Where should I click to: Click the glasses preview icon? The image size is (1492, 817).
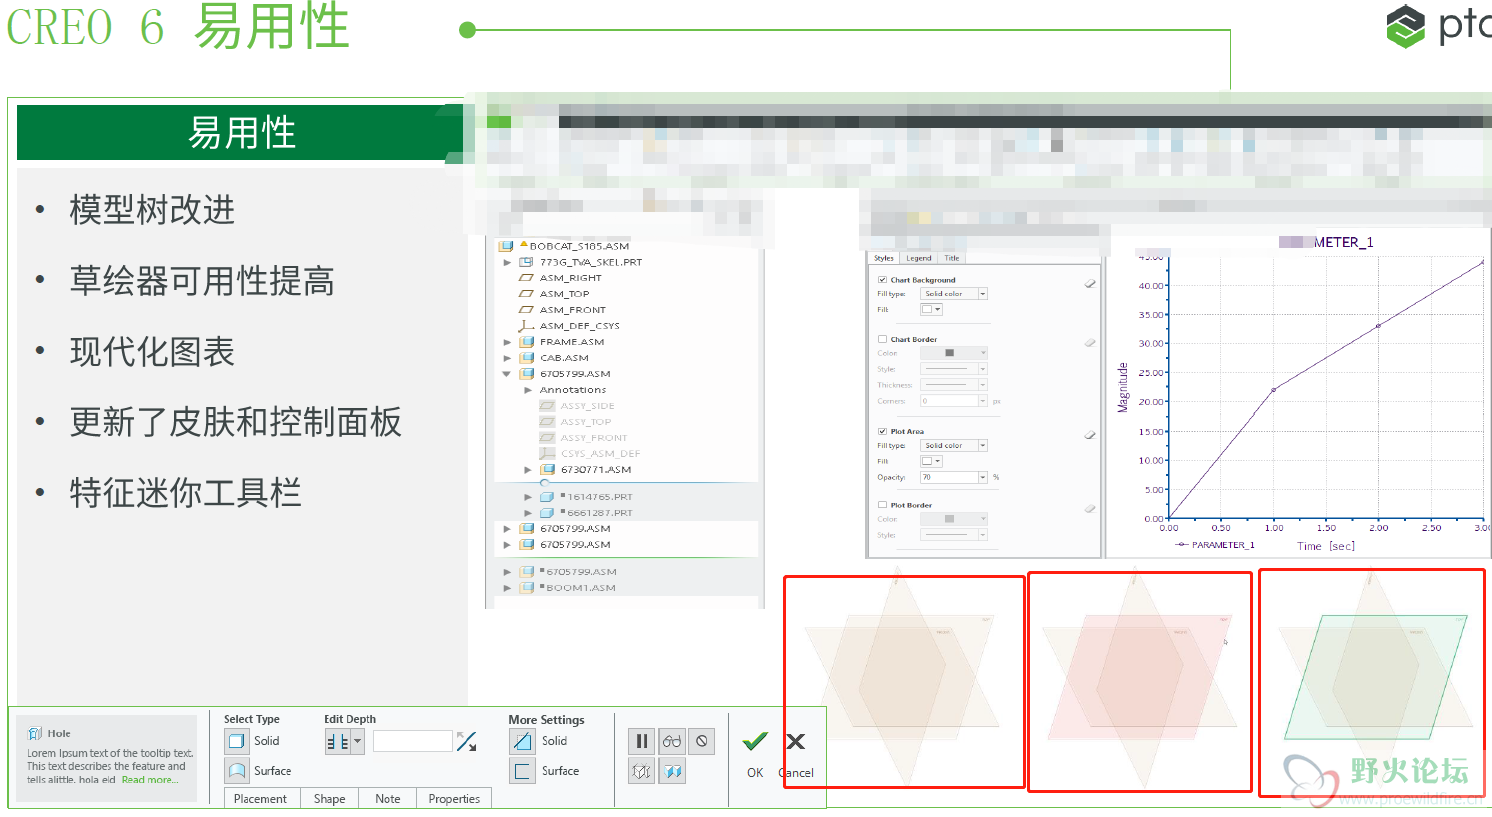(x=672, y=741)
